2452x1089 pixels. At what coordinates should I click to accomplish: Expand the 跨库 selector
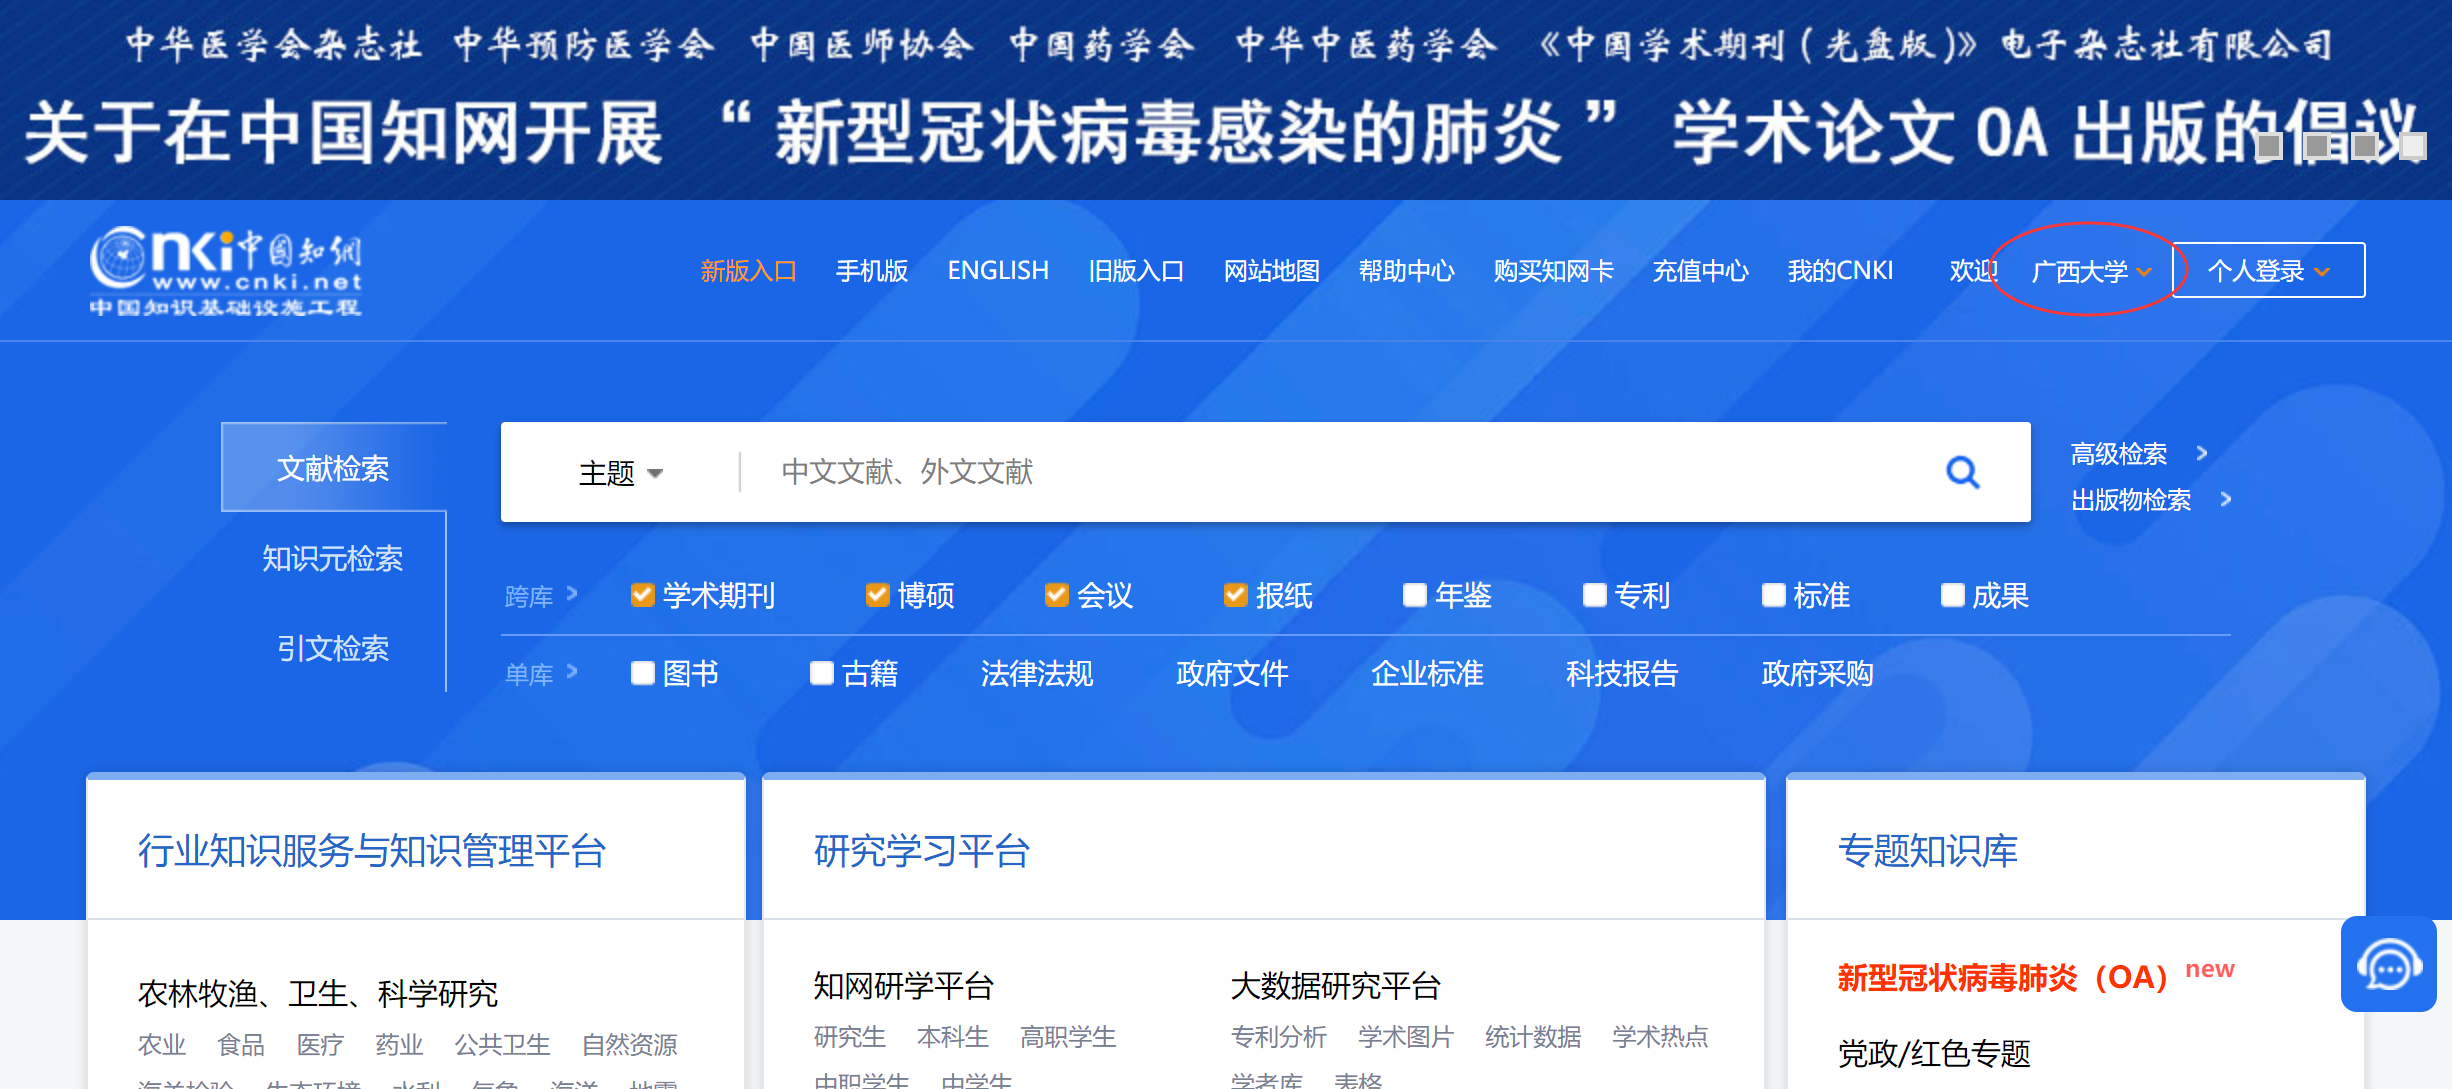click(x=541, y=596)
